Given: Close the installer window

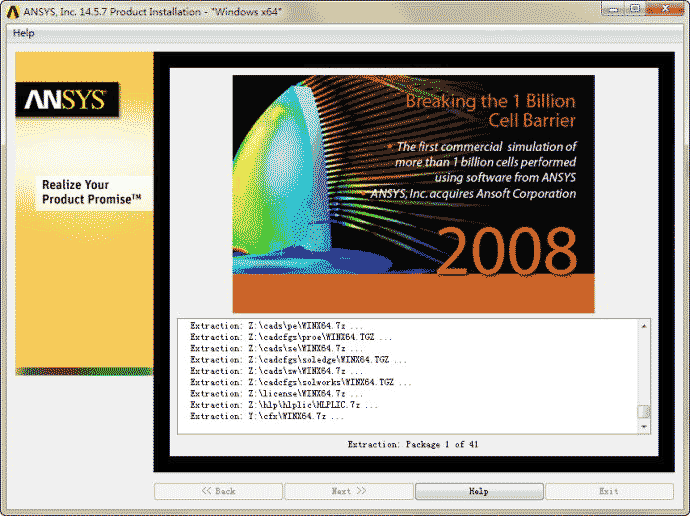Looking at the screenshot, I should coord(664,8).
